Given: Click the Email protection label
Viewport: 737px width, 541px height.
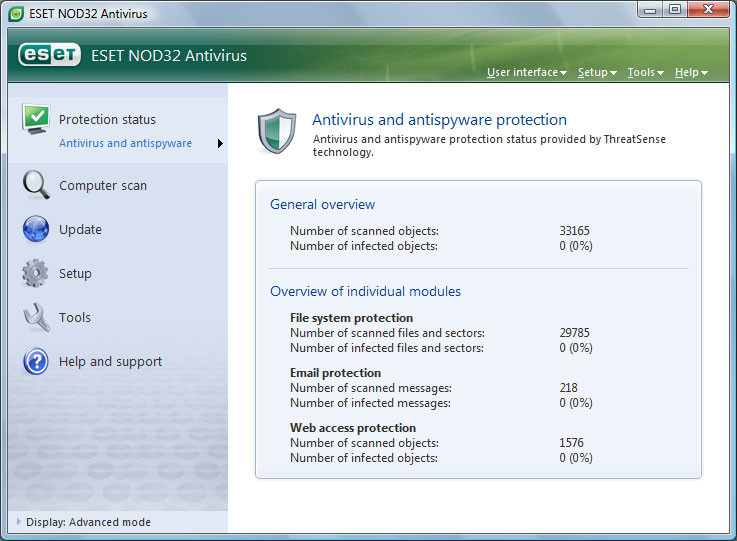Looking at the screenshot, I should click(335, 373).
